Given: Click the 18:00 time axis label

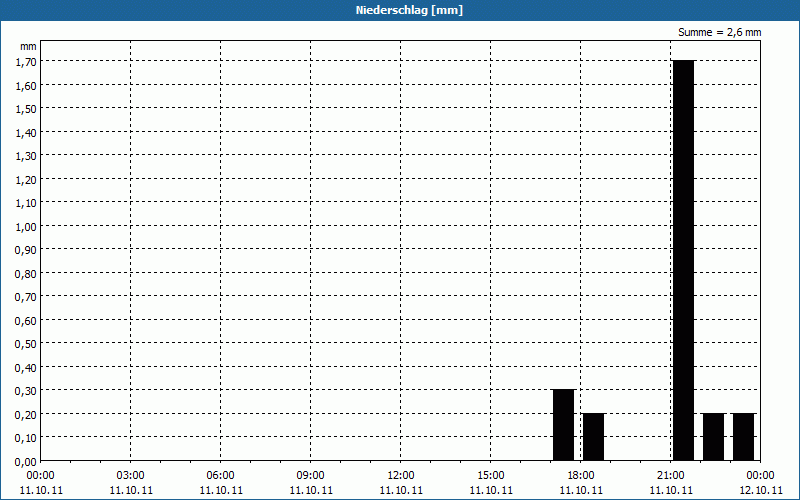Looking at the screenshot, I should pos(580,475).
